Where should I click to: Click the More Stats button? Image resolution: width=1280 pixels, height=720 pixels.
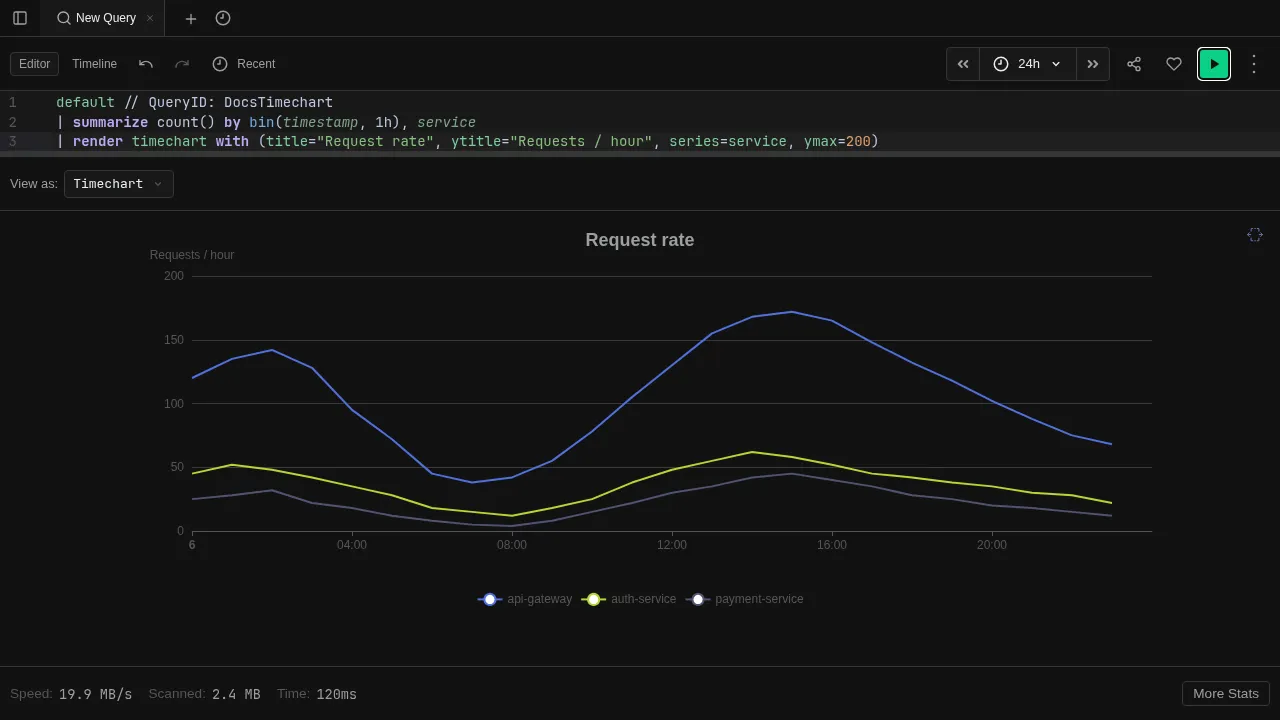click(x=1225, y=694)
